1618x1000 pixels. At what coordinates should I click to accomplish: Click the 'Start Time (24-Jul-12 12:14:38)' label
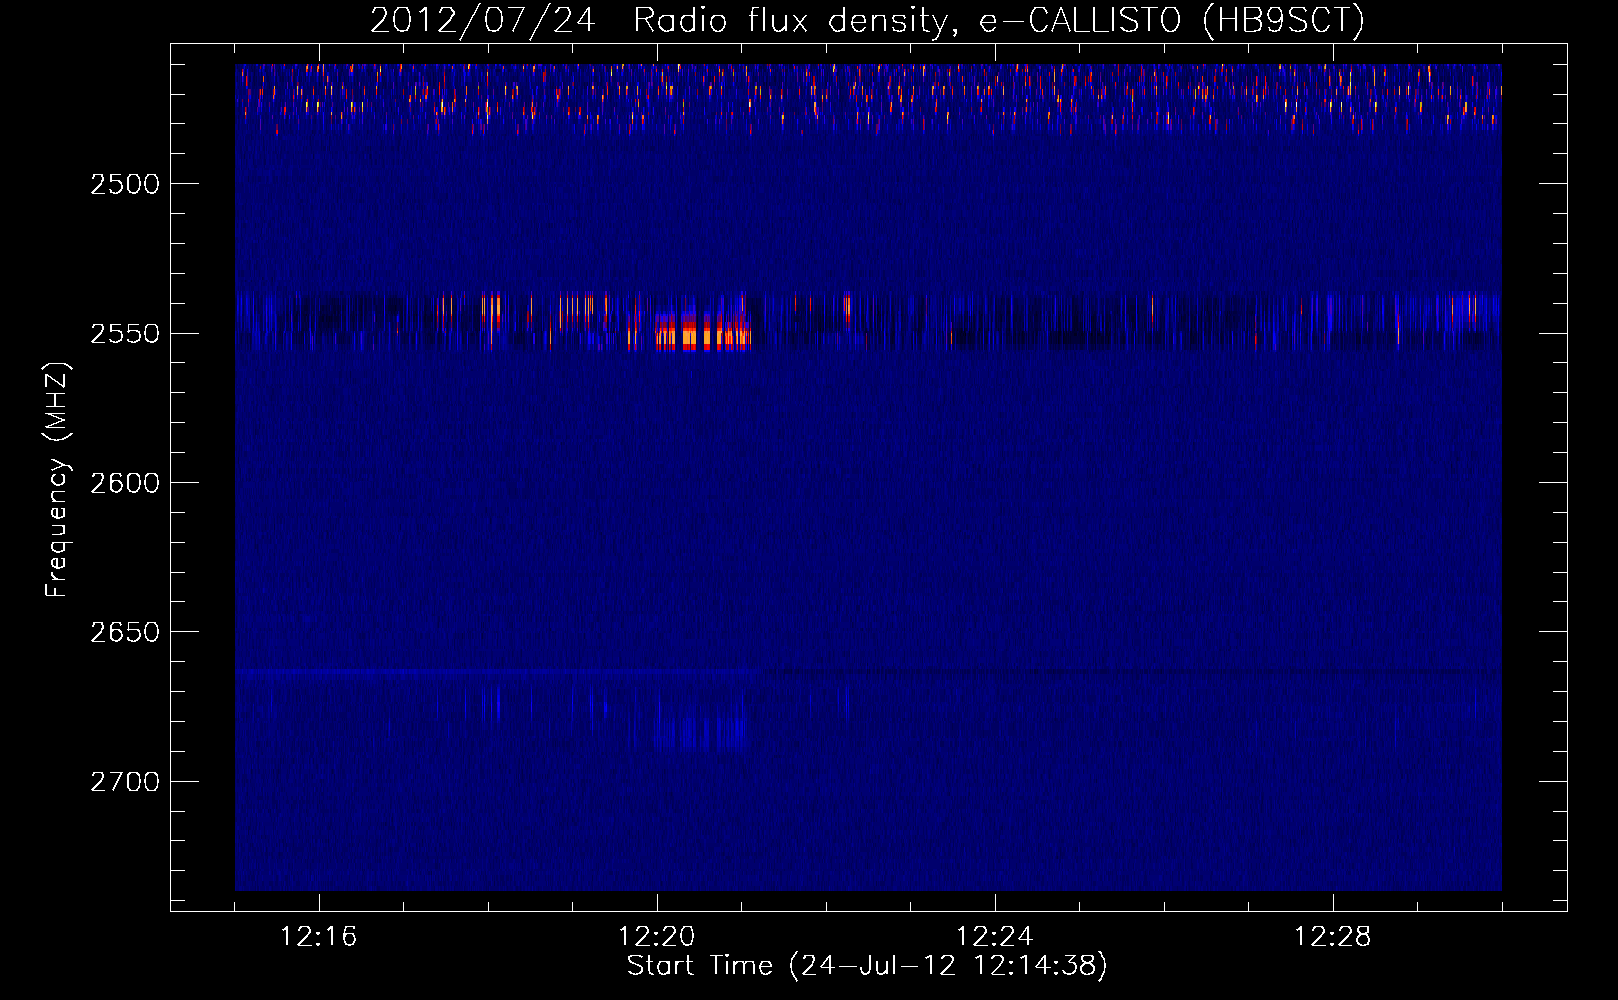[x=867, y=965]
